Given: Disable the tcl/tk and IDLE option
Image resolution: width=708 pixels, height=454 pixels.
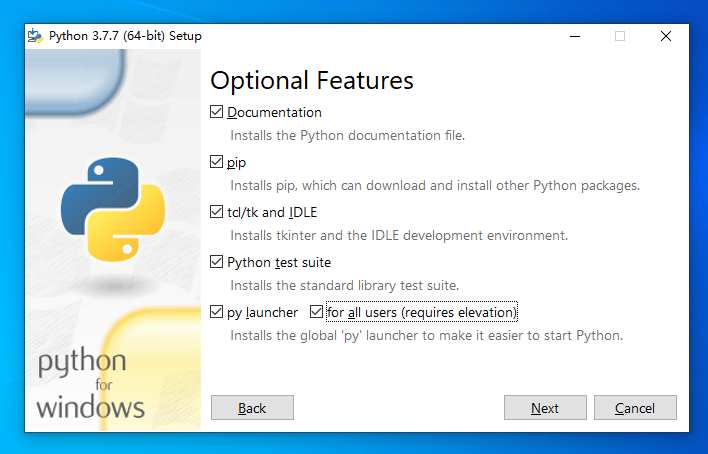Looking at the screenshot, I should click(x=216, y=212).
